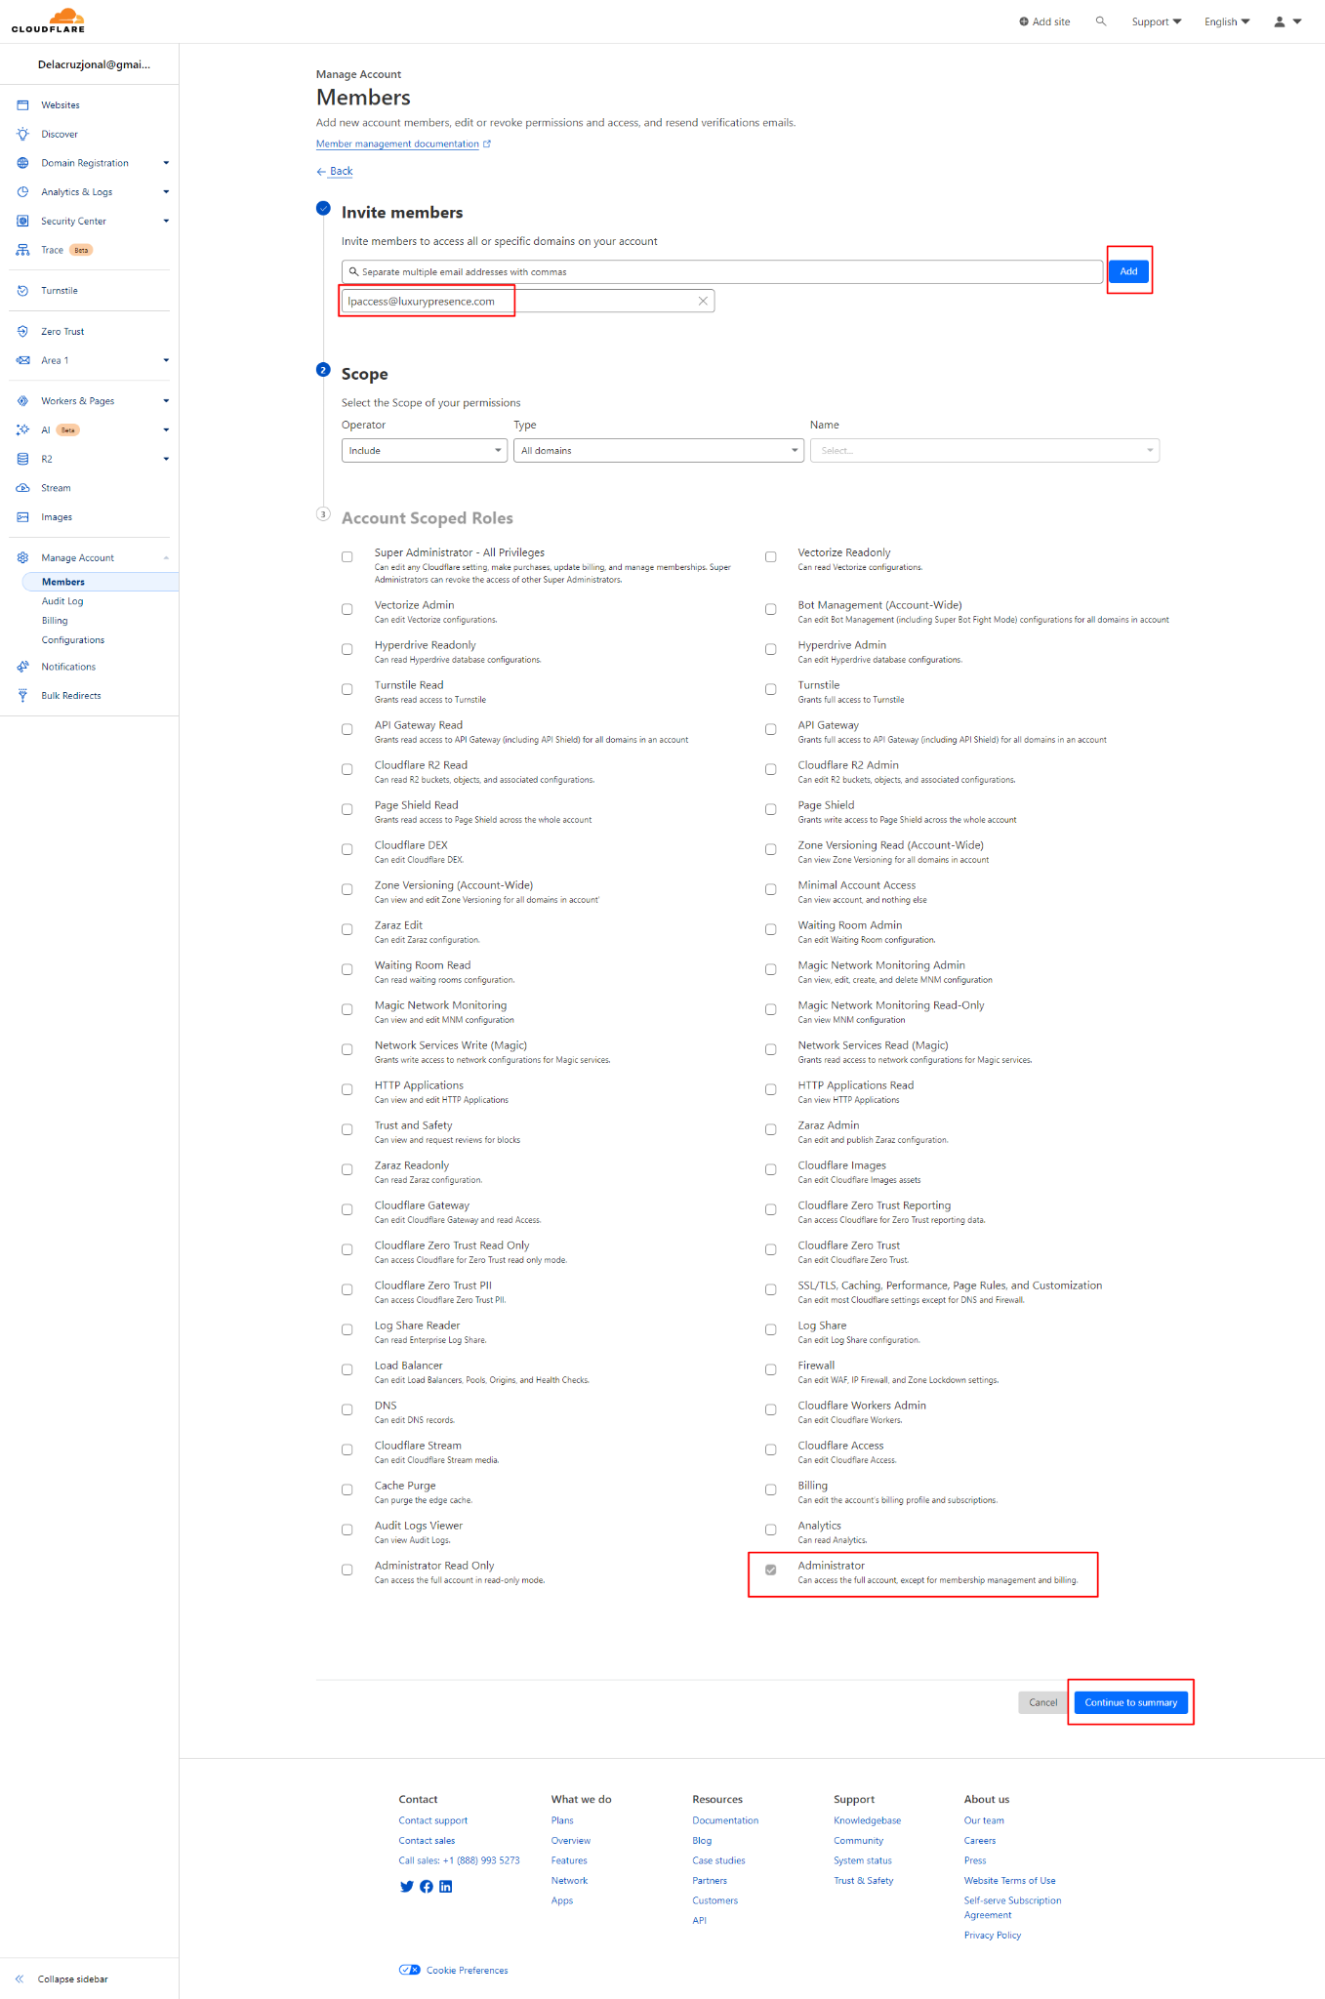Click the Collapse sidebar chevrons icon

[19, 1979]
